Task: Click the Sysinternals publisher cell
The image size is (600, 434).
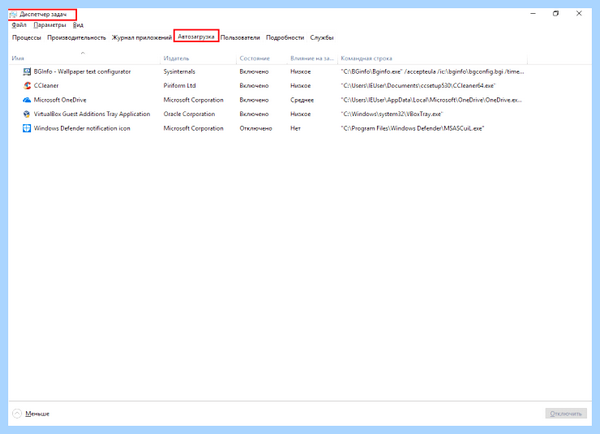Action: (179, 72)
